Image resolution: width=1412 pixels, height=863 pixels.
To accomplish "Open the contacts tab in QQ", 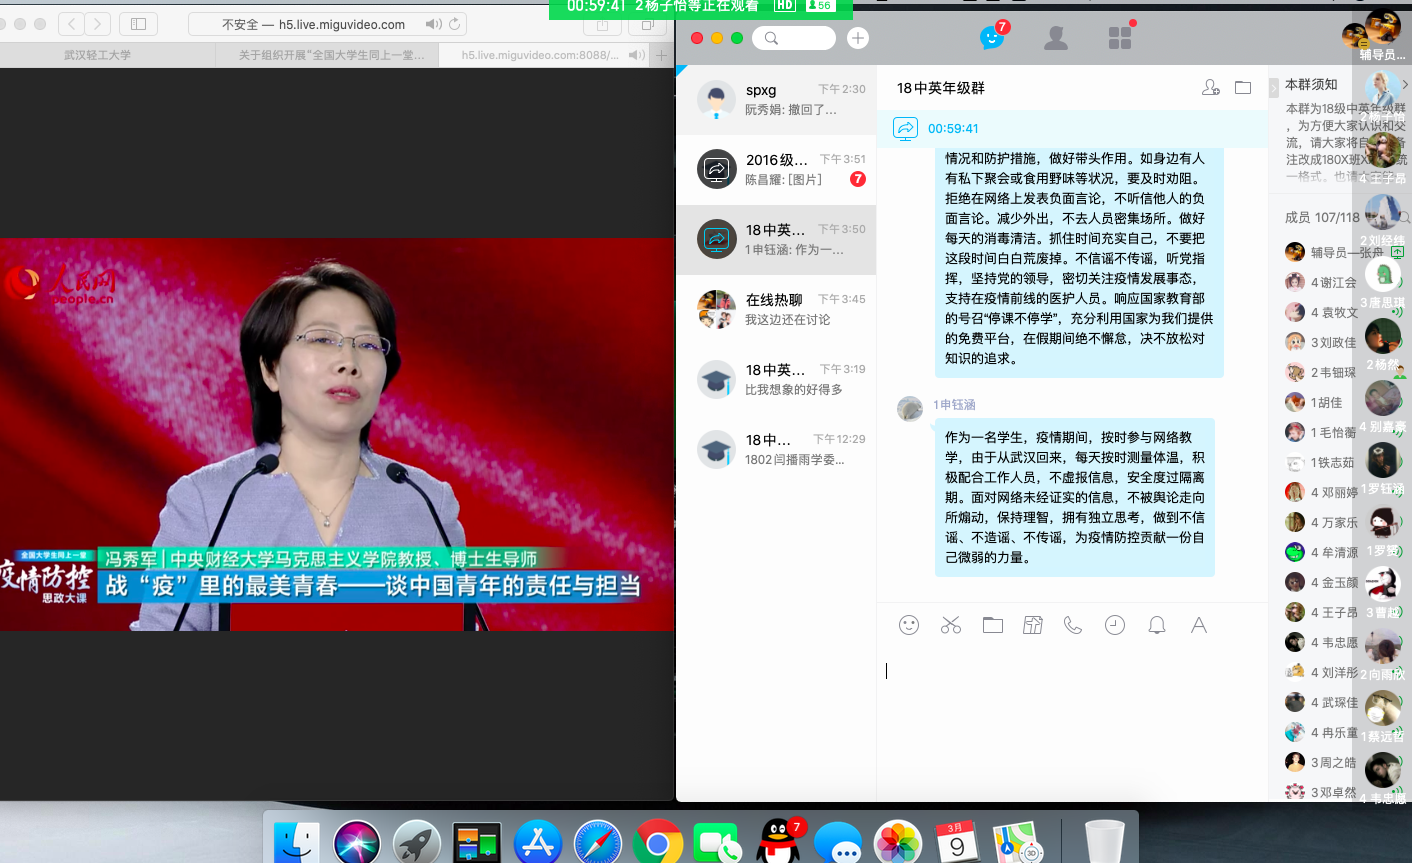I will (1055, 38).
